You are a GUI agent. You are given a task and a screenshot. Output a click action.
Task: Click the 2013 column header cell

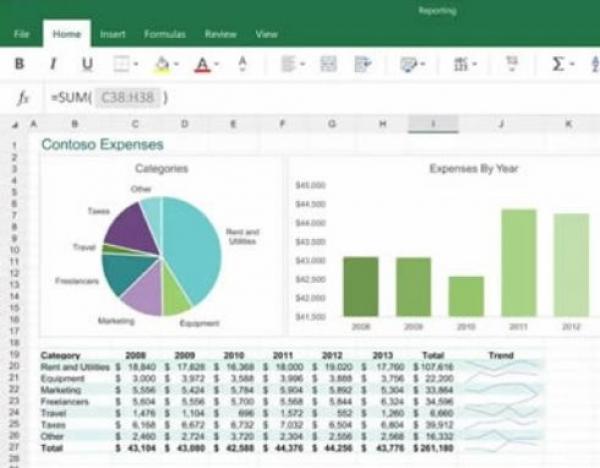[383, 355]
